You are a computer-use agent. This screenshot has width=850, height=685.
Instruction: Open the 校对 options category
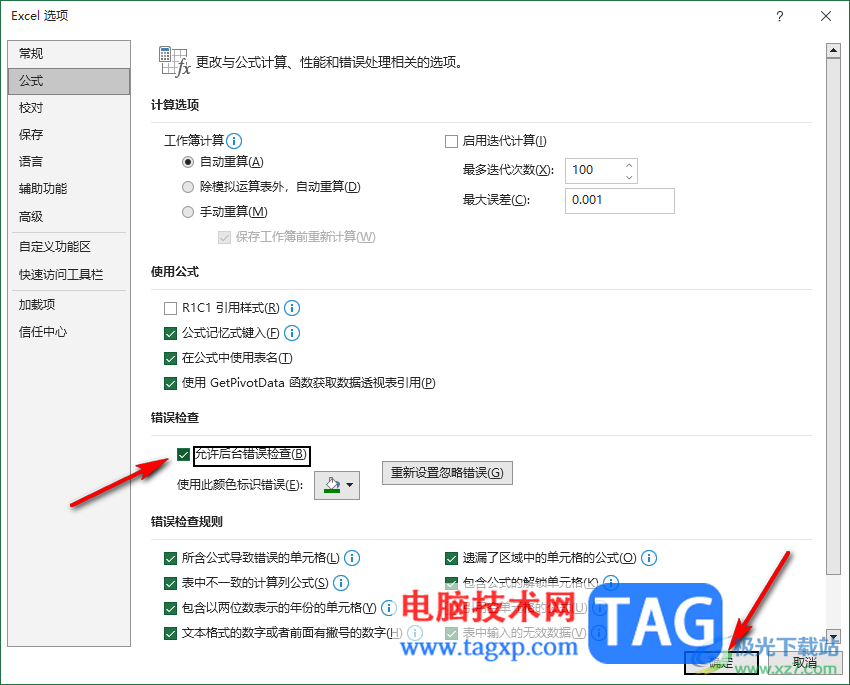pyautogui.click(x=69, y=108)
